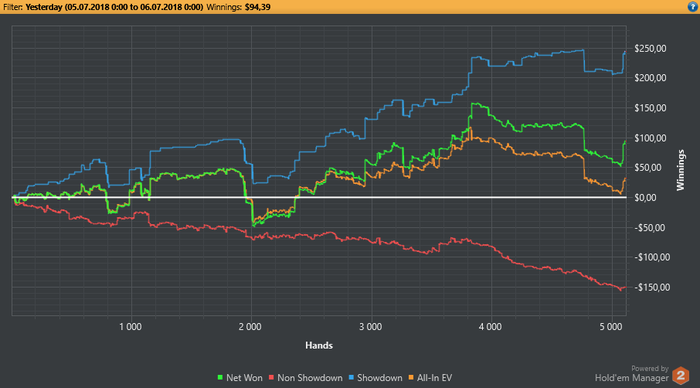The image size is (700, 388).
Task: Click the red Non Showdown color swatch
Action: coord(271,378)
